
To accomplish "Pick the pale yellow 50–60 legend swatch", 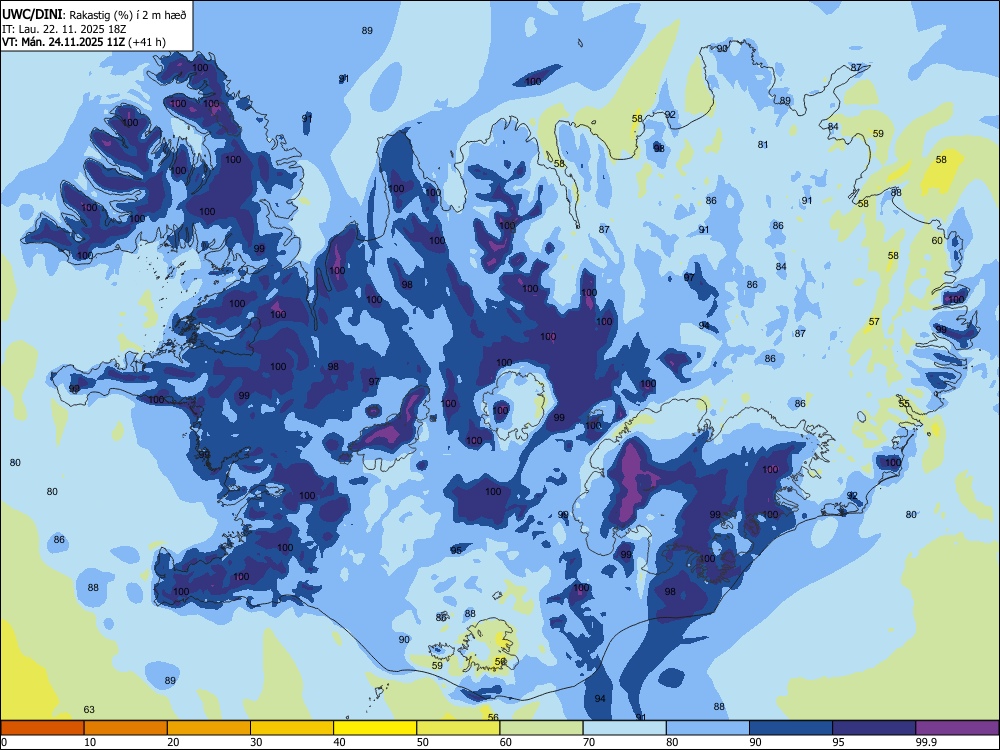I will pyautogui.click(x=459, y=728).
